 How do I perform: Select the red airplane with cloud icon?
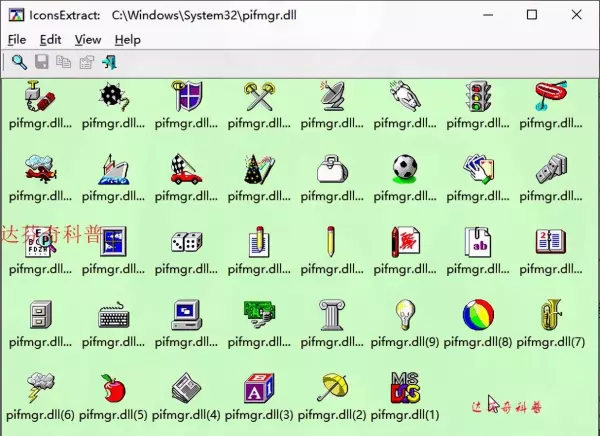(x=40, y=169)
